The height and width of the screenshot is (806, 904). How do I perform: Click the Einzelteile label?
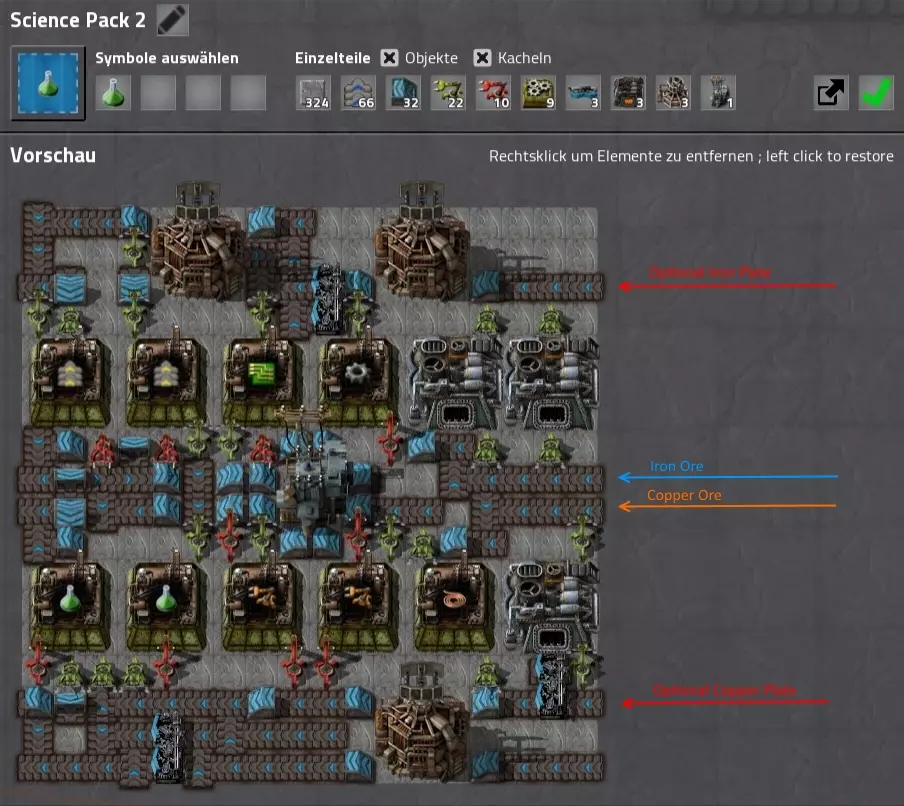pyautogui.click(x=333, y=58)
